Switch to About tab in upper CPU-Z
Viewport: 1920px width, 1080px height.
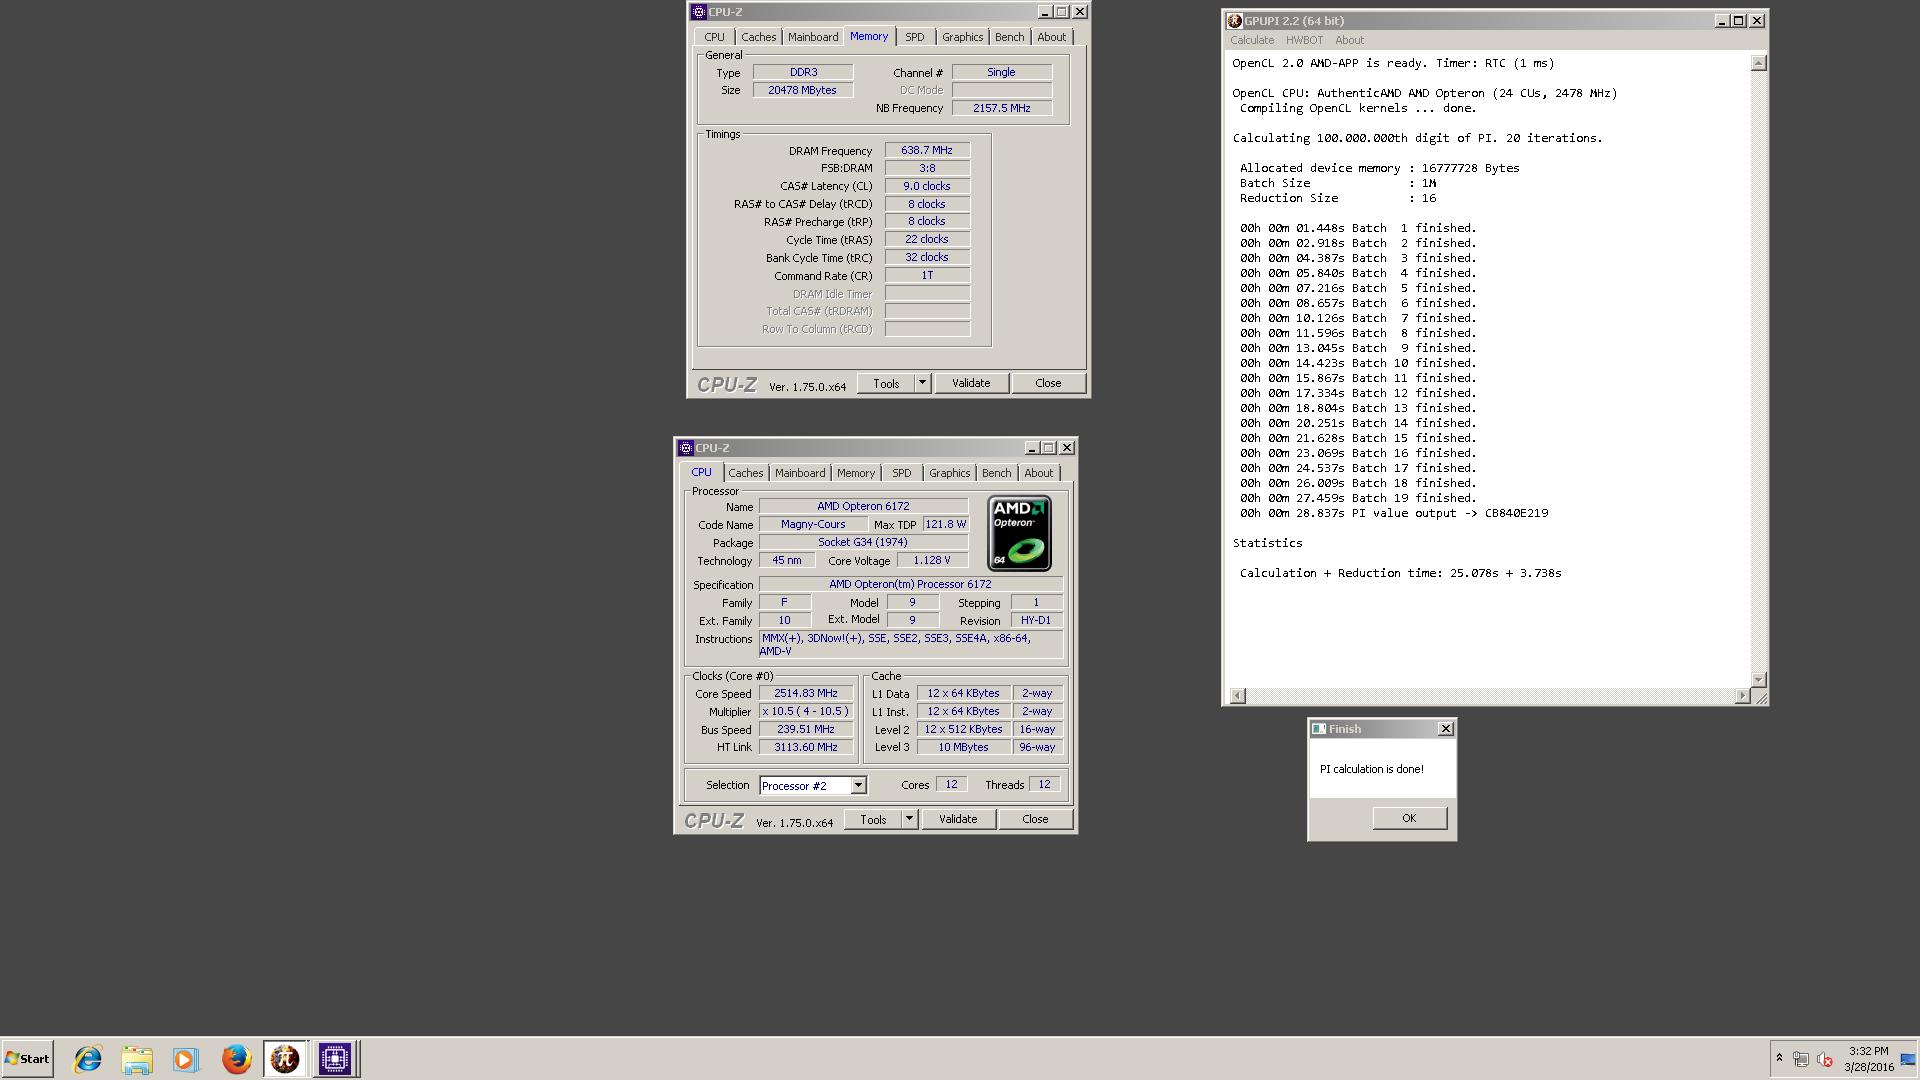[x=1051, y=37]
